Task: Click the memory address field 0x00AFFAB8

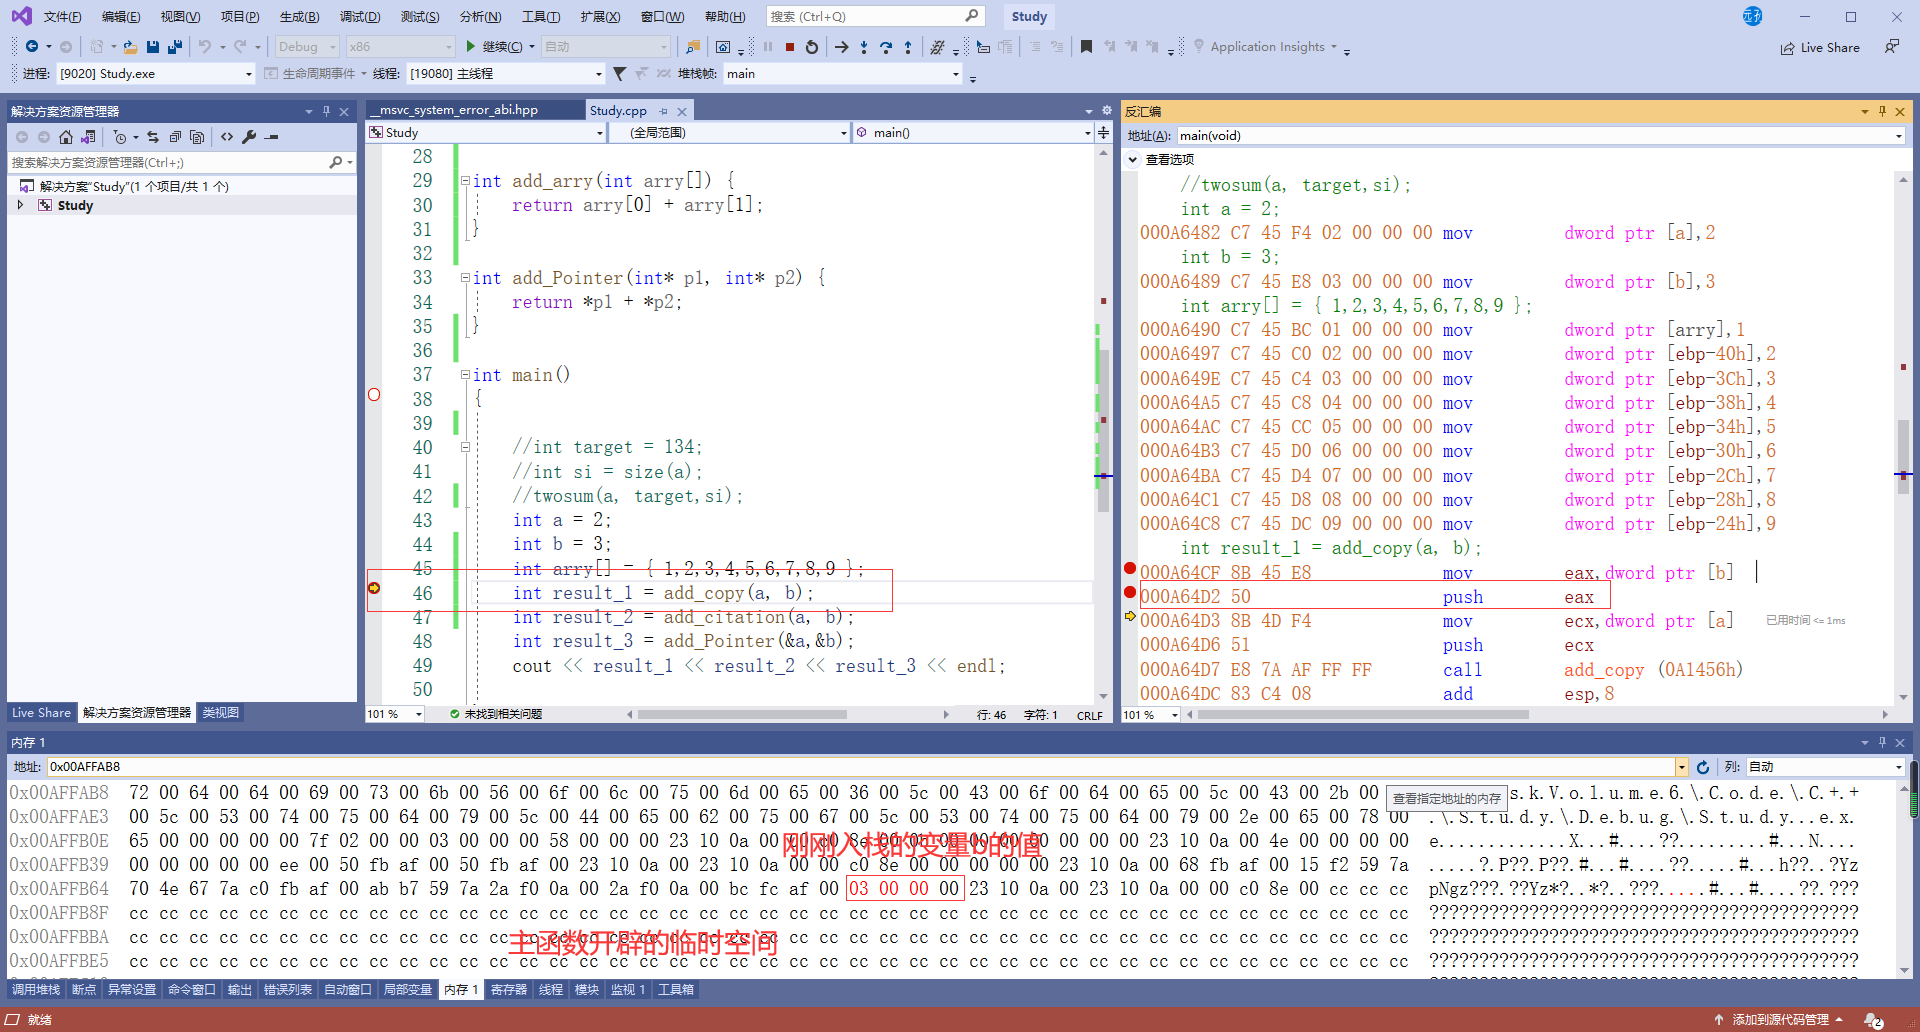Action: [861, 767]
